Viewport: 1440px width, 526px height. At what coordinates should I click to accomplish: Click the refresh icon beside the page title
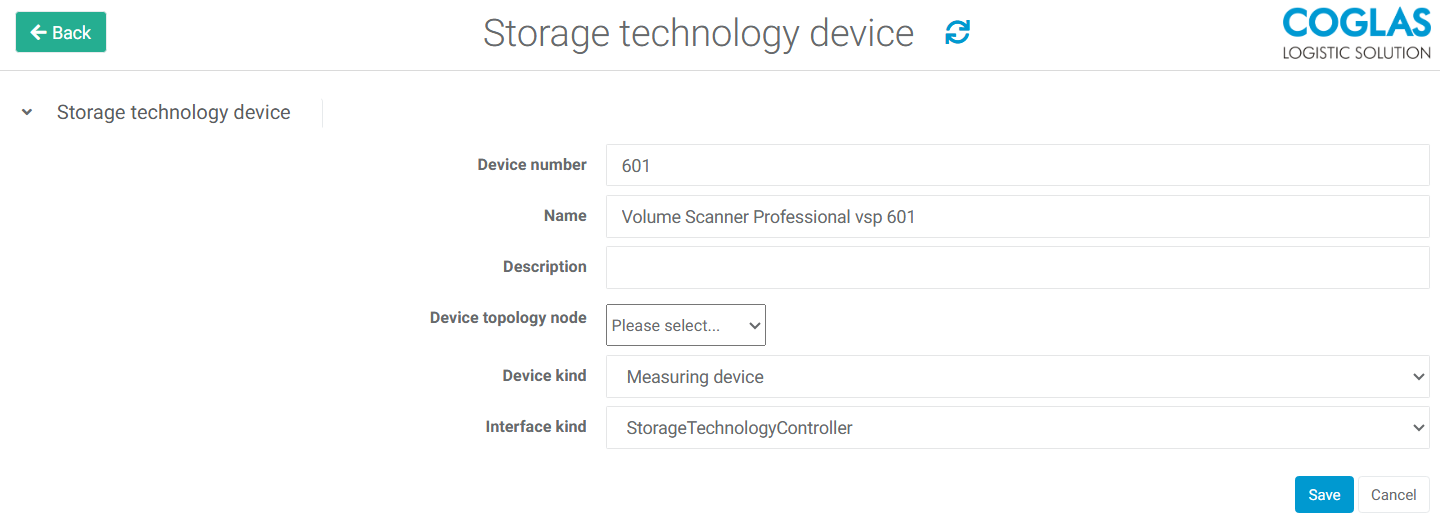pos(958,33)
